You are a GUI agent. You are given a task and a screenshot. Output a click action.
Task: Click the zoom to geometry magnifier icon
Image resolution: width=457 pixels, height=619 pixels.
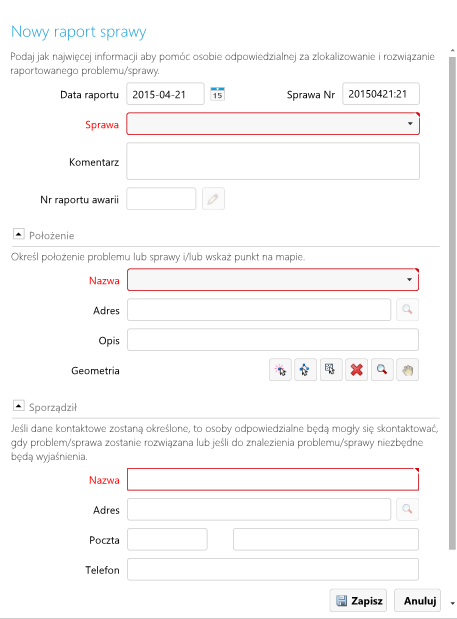coord(382,370)
